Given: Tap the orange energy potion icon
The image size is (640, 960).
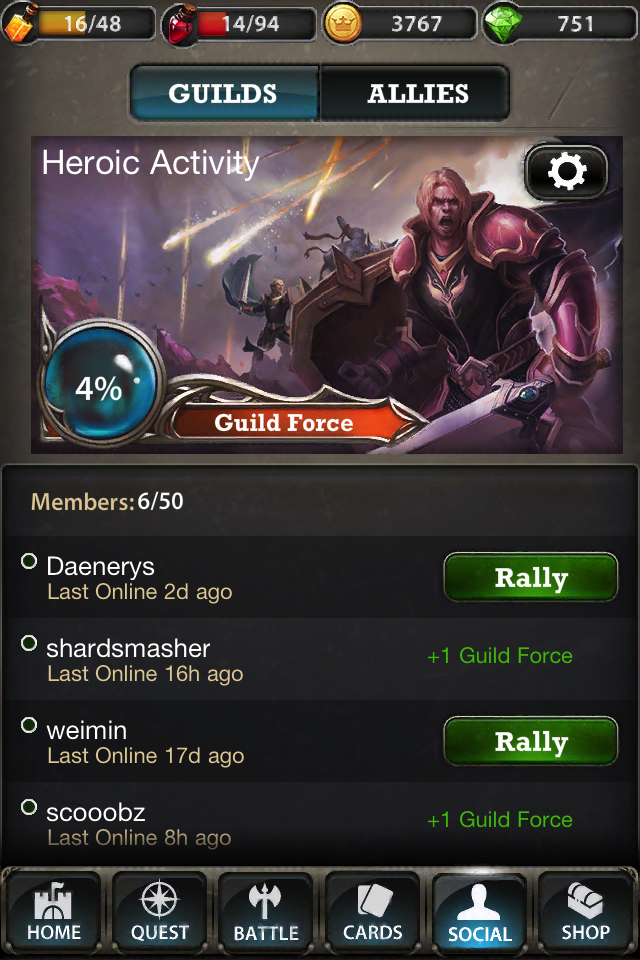Looking at the screenshot, I should coord(20,23).
